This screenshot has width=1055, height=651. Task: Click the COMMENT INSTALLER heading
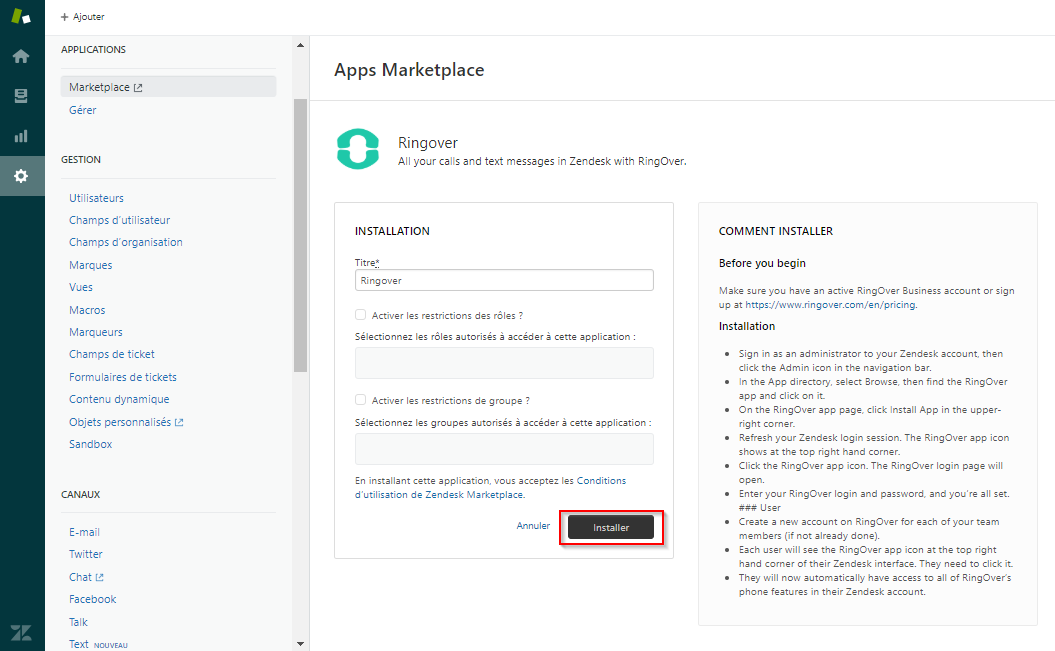coord(776,231)
